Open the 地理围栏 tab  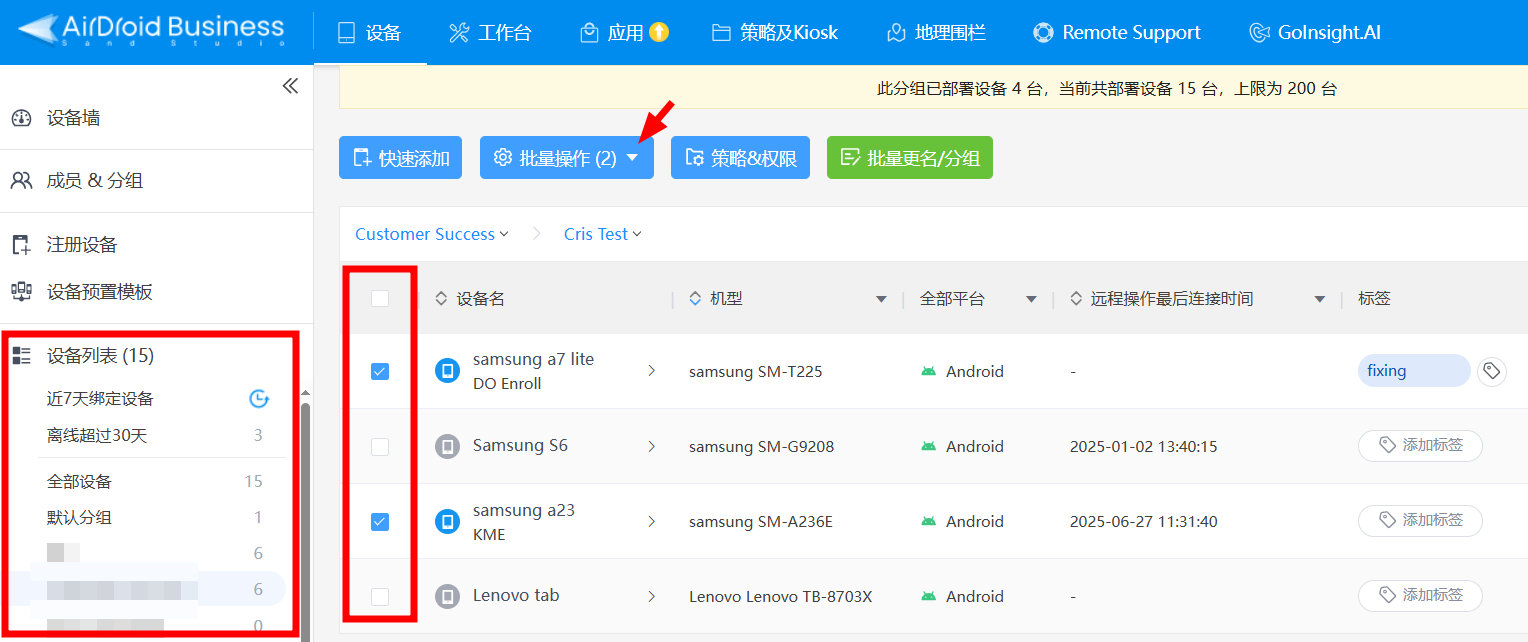tap(936, 33)
